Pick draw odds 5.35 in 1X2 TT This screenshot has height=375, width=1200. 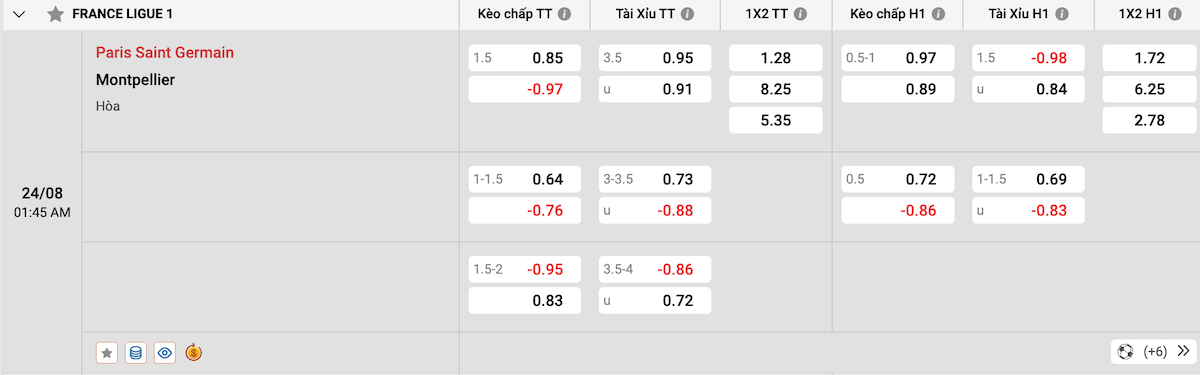pos(776,120)
